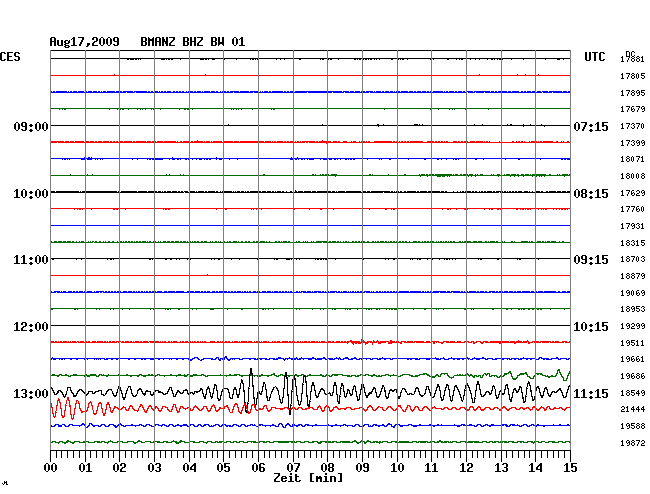Image resolution: width=650 pixels, height=494 pixels.
Task: Click the 12 minute axis tick label
Action: (466, 468)
